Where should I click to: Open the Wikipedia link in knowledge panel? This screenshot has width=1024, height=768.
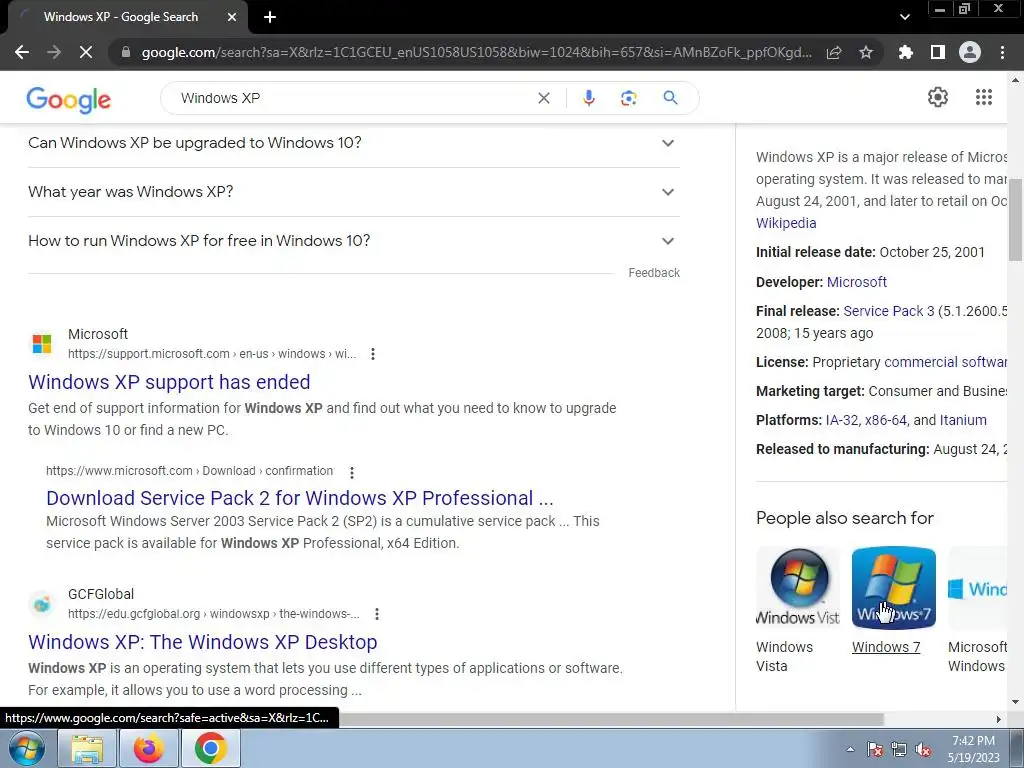click(786, 223)
